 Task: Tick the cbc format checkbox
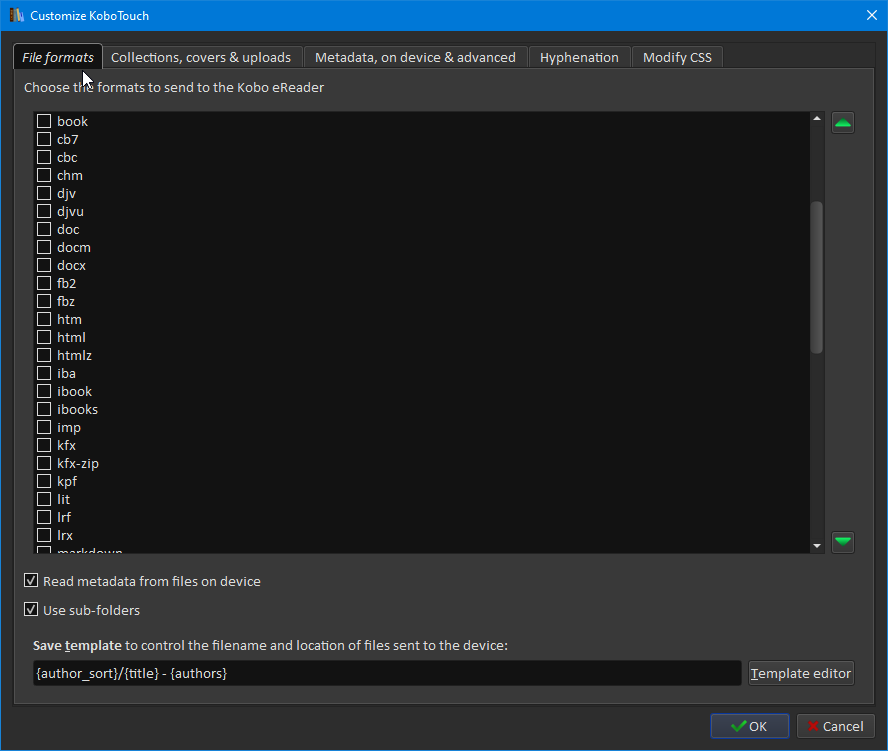pos(44,157)
